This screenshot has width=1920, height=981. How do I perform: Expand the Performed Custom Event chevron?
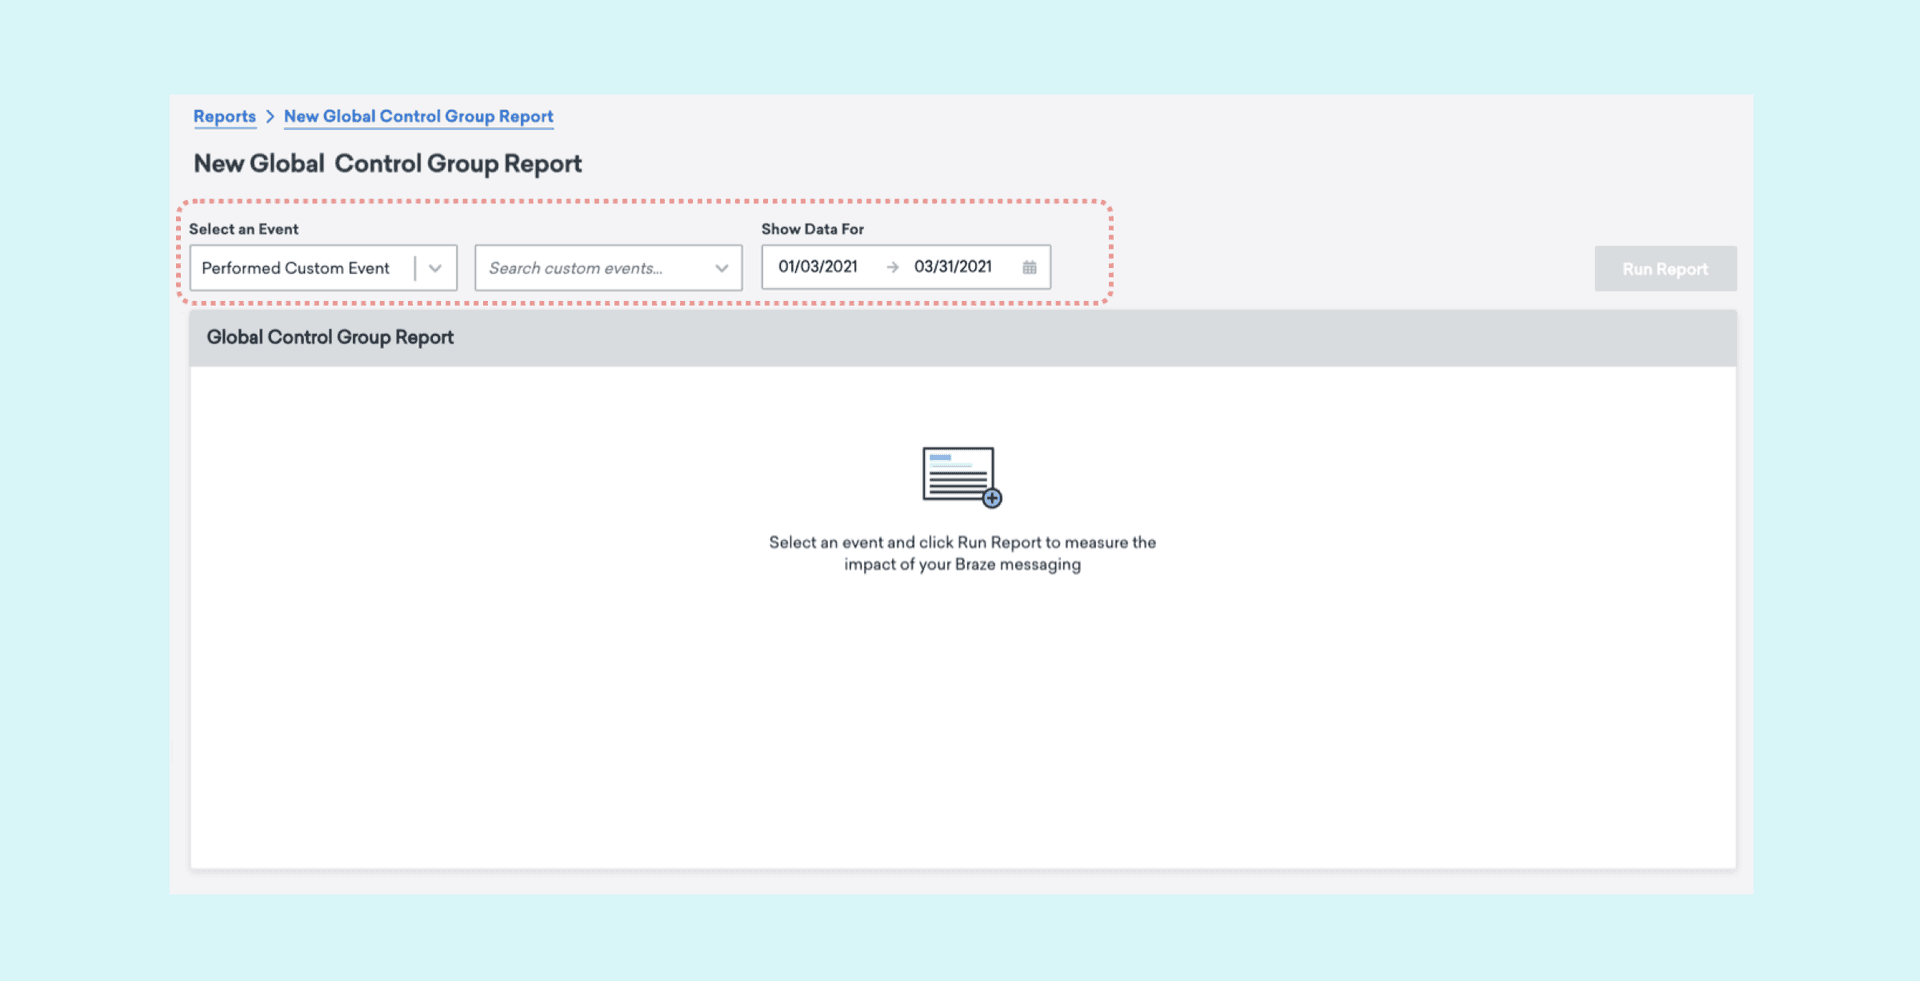click(x=435, y=268)
